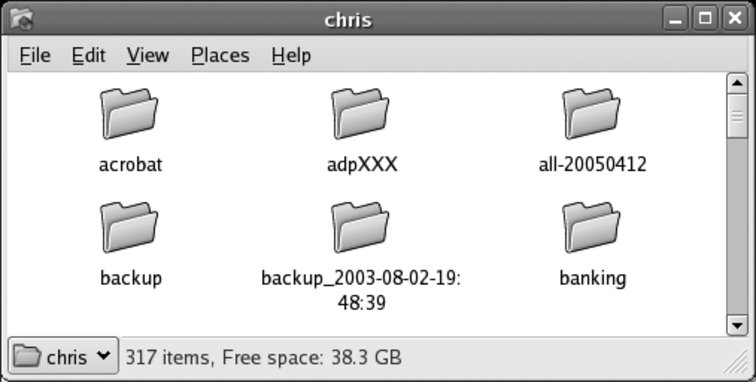The height and width of the screenshot is (382, 756).
Task: Select the acrobat folder icon
Action: click(129, 114)
